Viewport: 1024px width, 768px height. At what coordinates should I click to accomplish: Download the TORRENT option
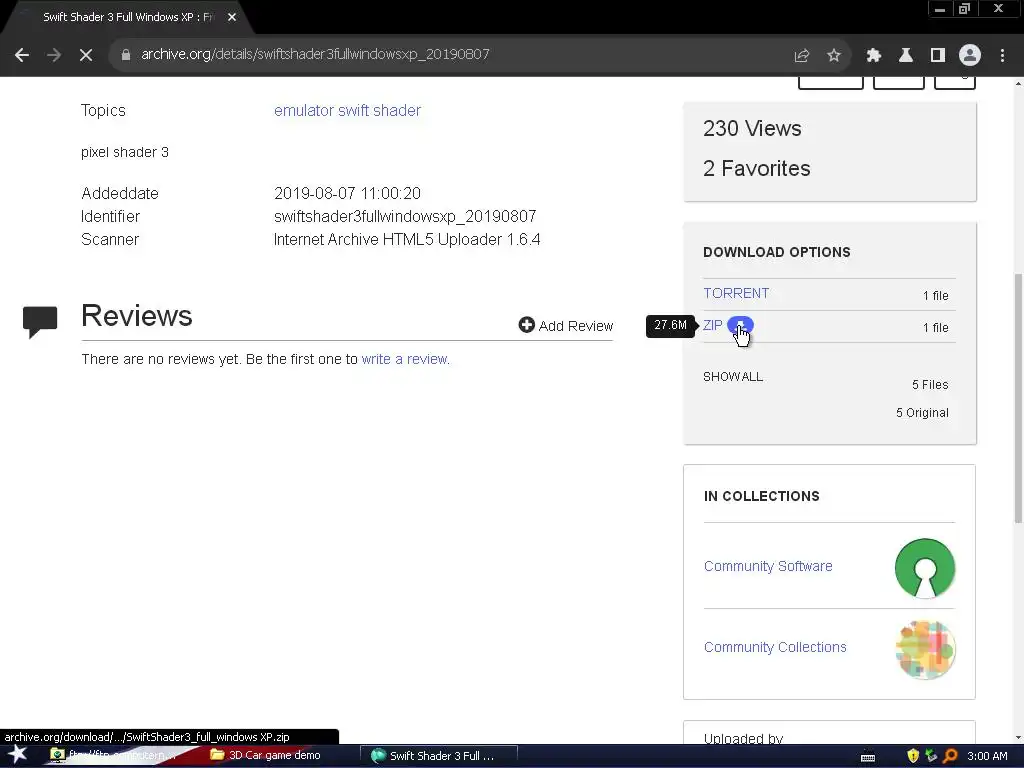735,293
